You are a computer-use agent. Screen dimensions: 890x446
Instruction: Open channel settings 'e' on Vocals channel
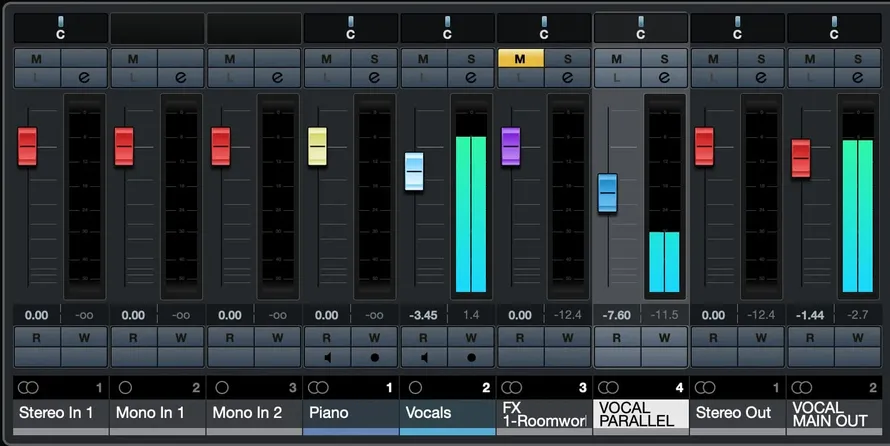pyautogui.click(x=471, y=78)
